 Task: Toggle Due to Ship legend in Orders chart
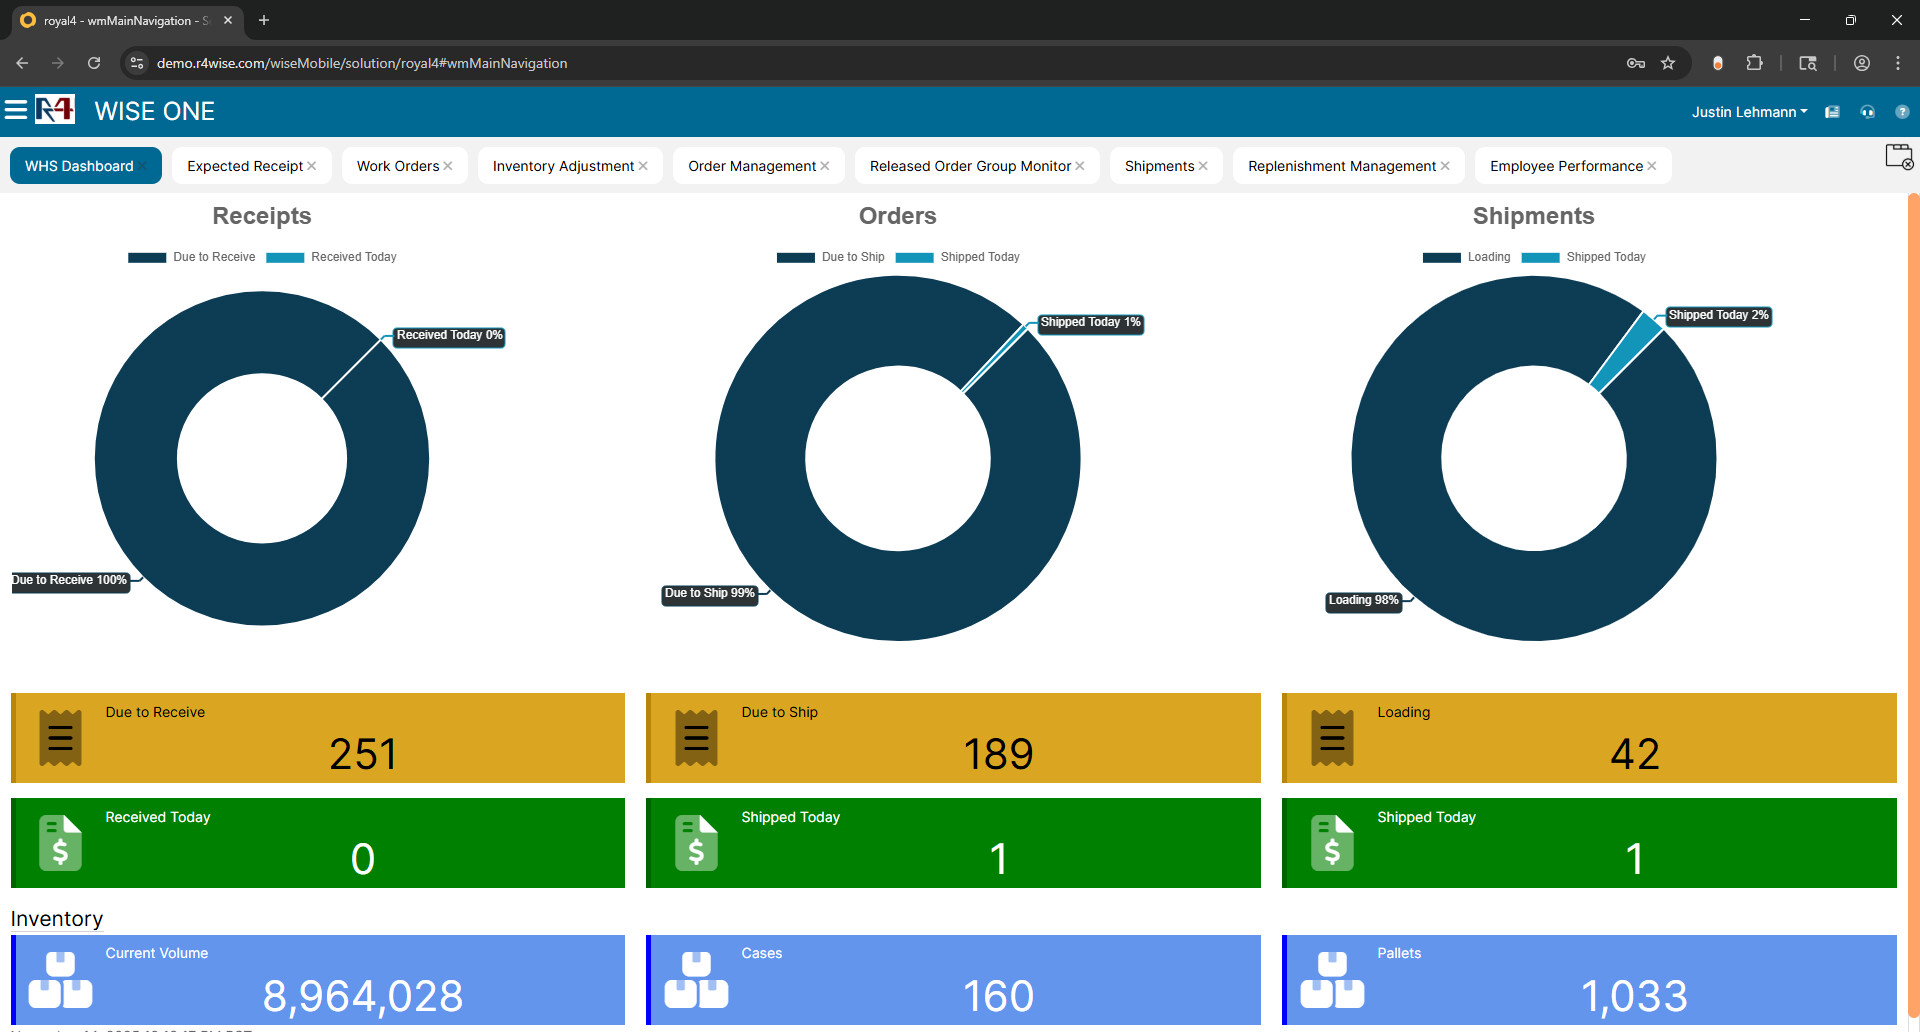[x=831, y=257]
